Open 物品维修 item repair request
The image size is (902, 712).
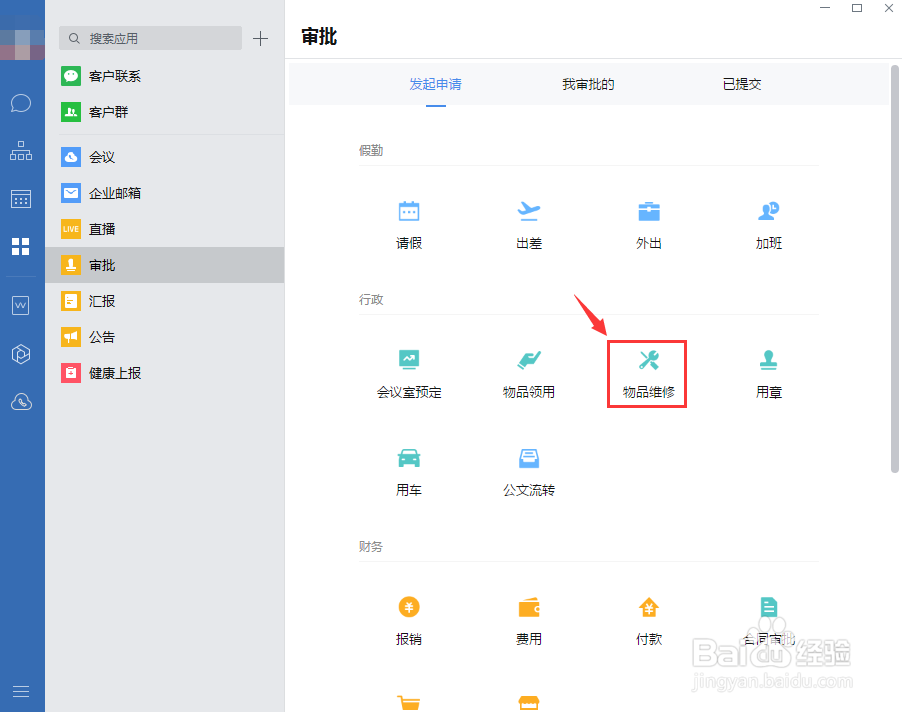(x=649, y=374)
